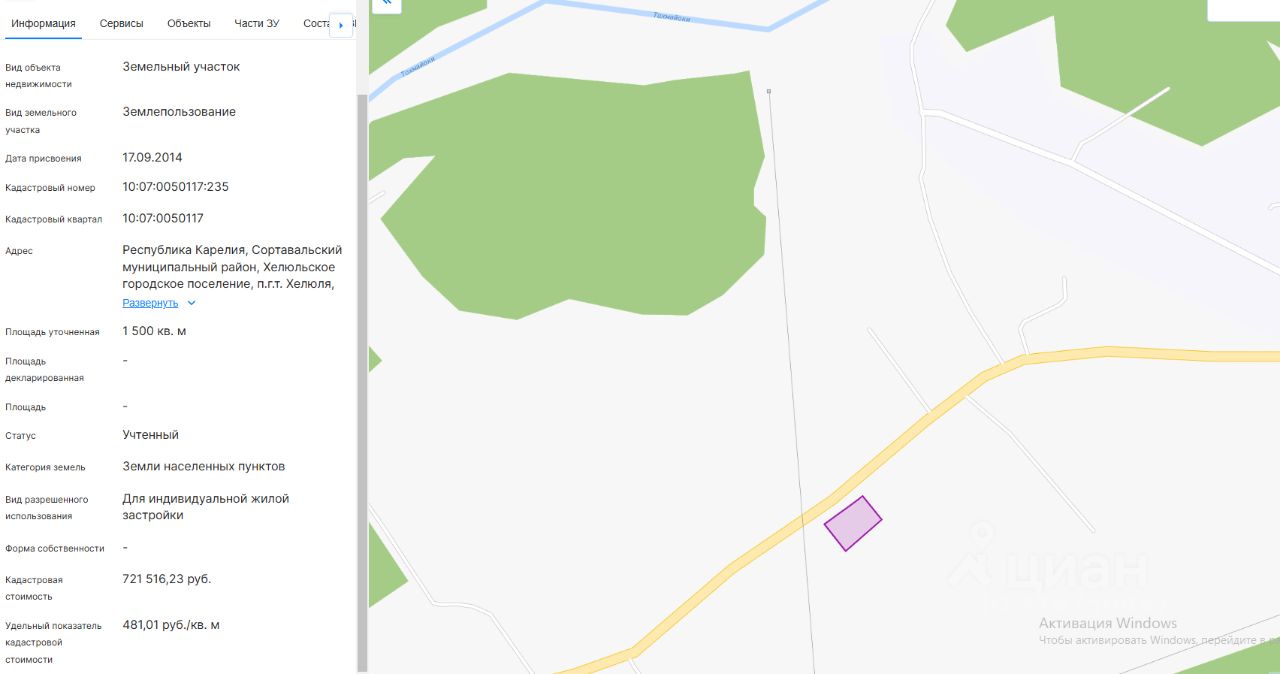Click the info panel vertical scrollbar

362,380
